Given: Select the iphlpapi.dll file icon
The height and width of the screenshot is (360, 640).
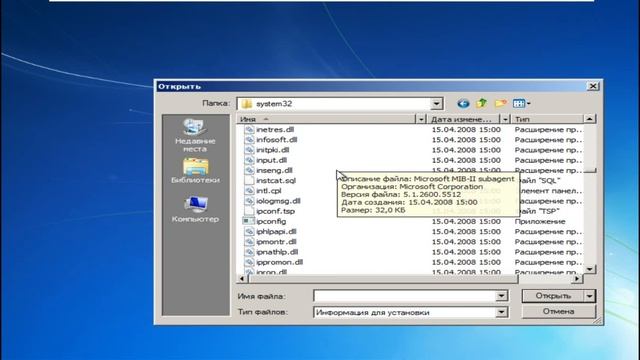Looking at the screenshot, I should pos(249,231).
